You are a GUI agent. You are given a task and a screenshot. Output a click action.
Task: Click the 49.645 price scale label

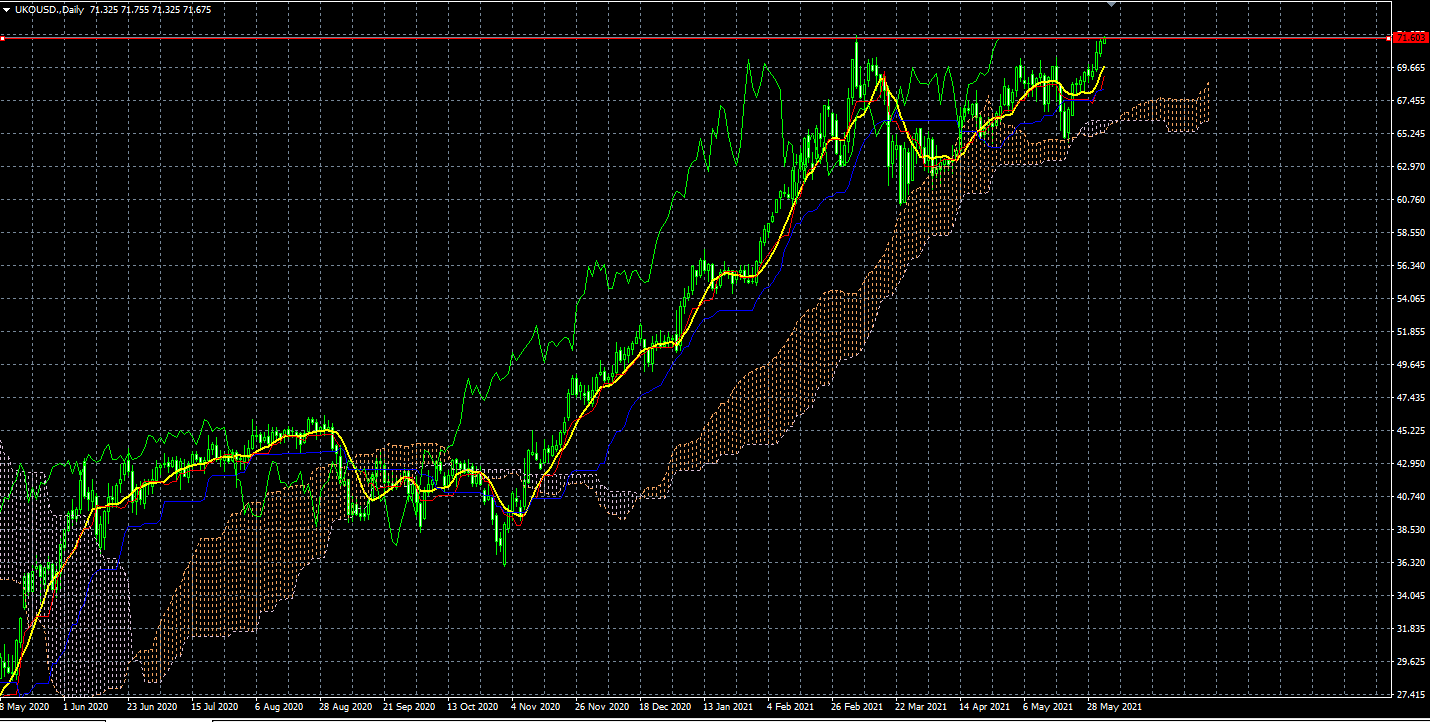point(1410,365)
